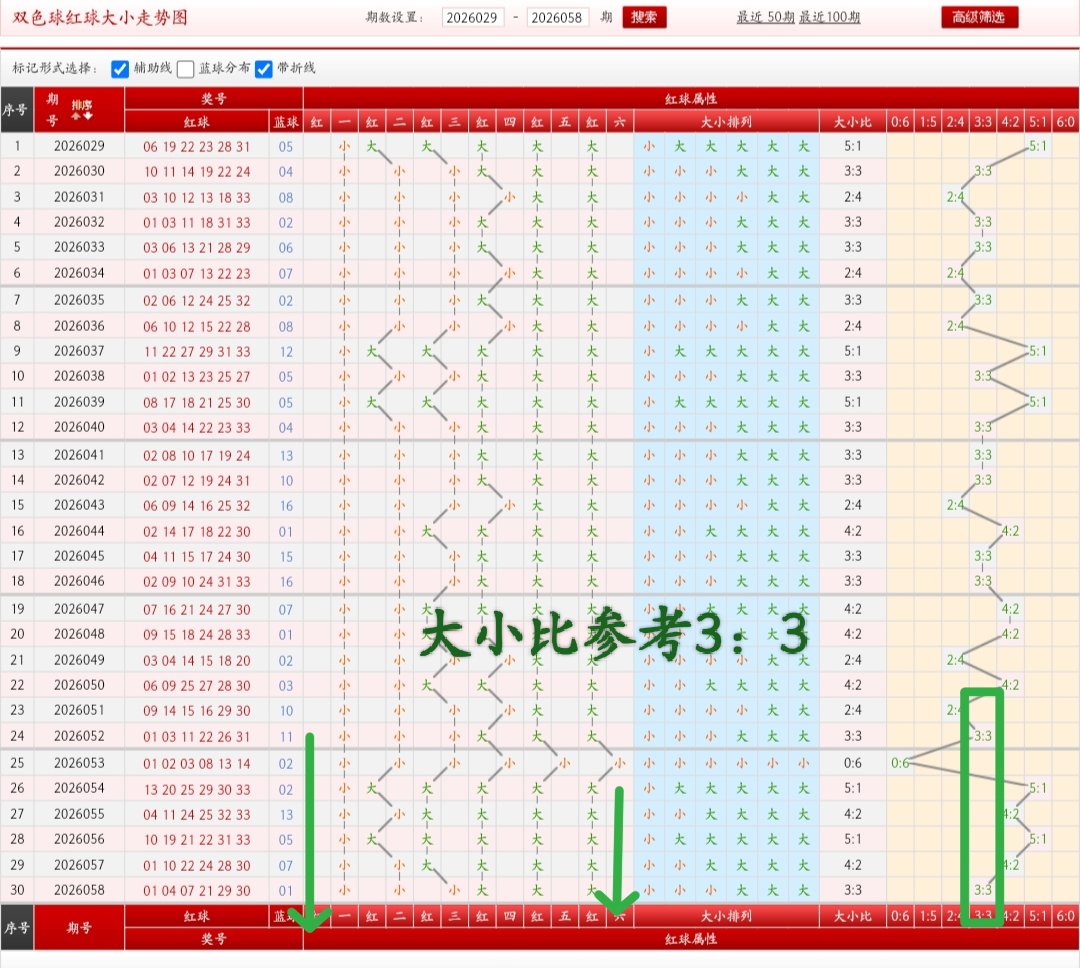Image resolution: width=1080 pixels, height=968 pixels.
Task: Click 大小比 value 4:2 in row 2026044
Action: [853, 531]
